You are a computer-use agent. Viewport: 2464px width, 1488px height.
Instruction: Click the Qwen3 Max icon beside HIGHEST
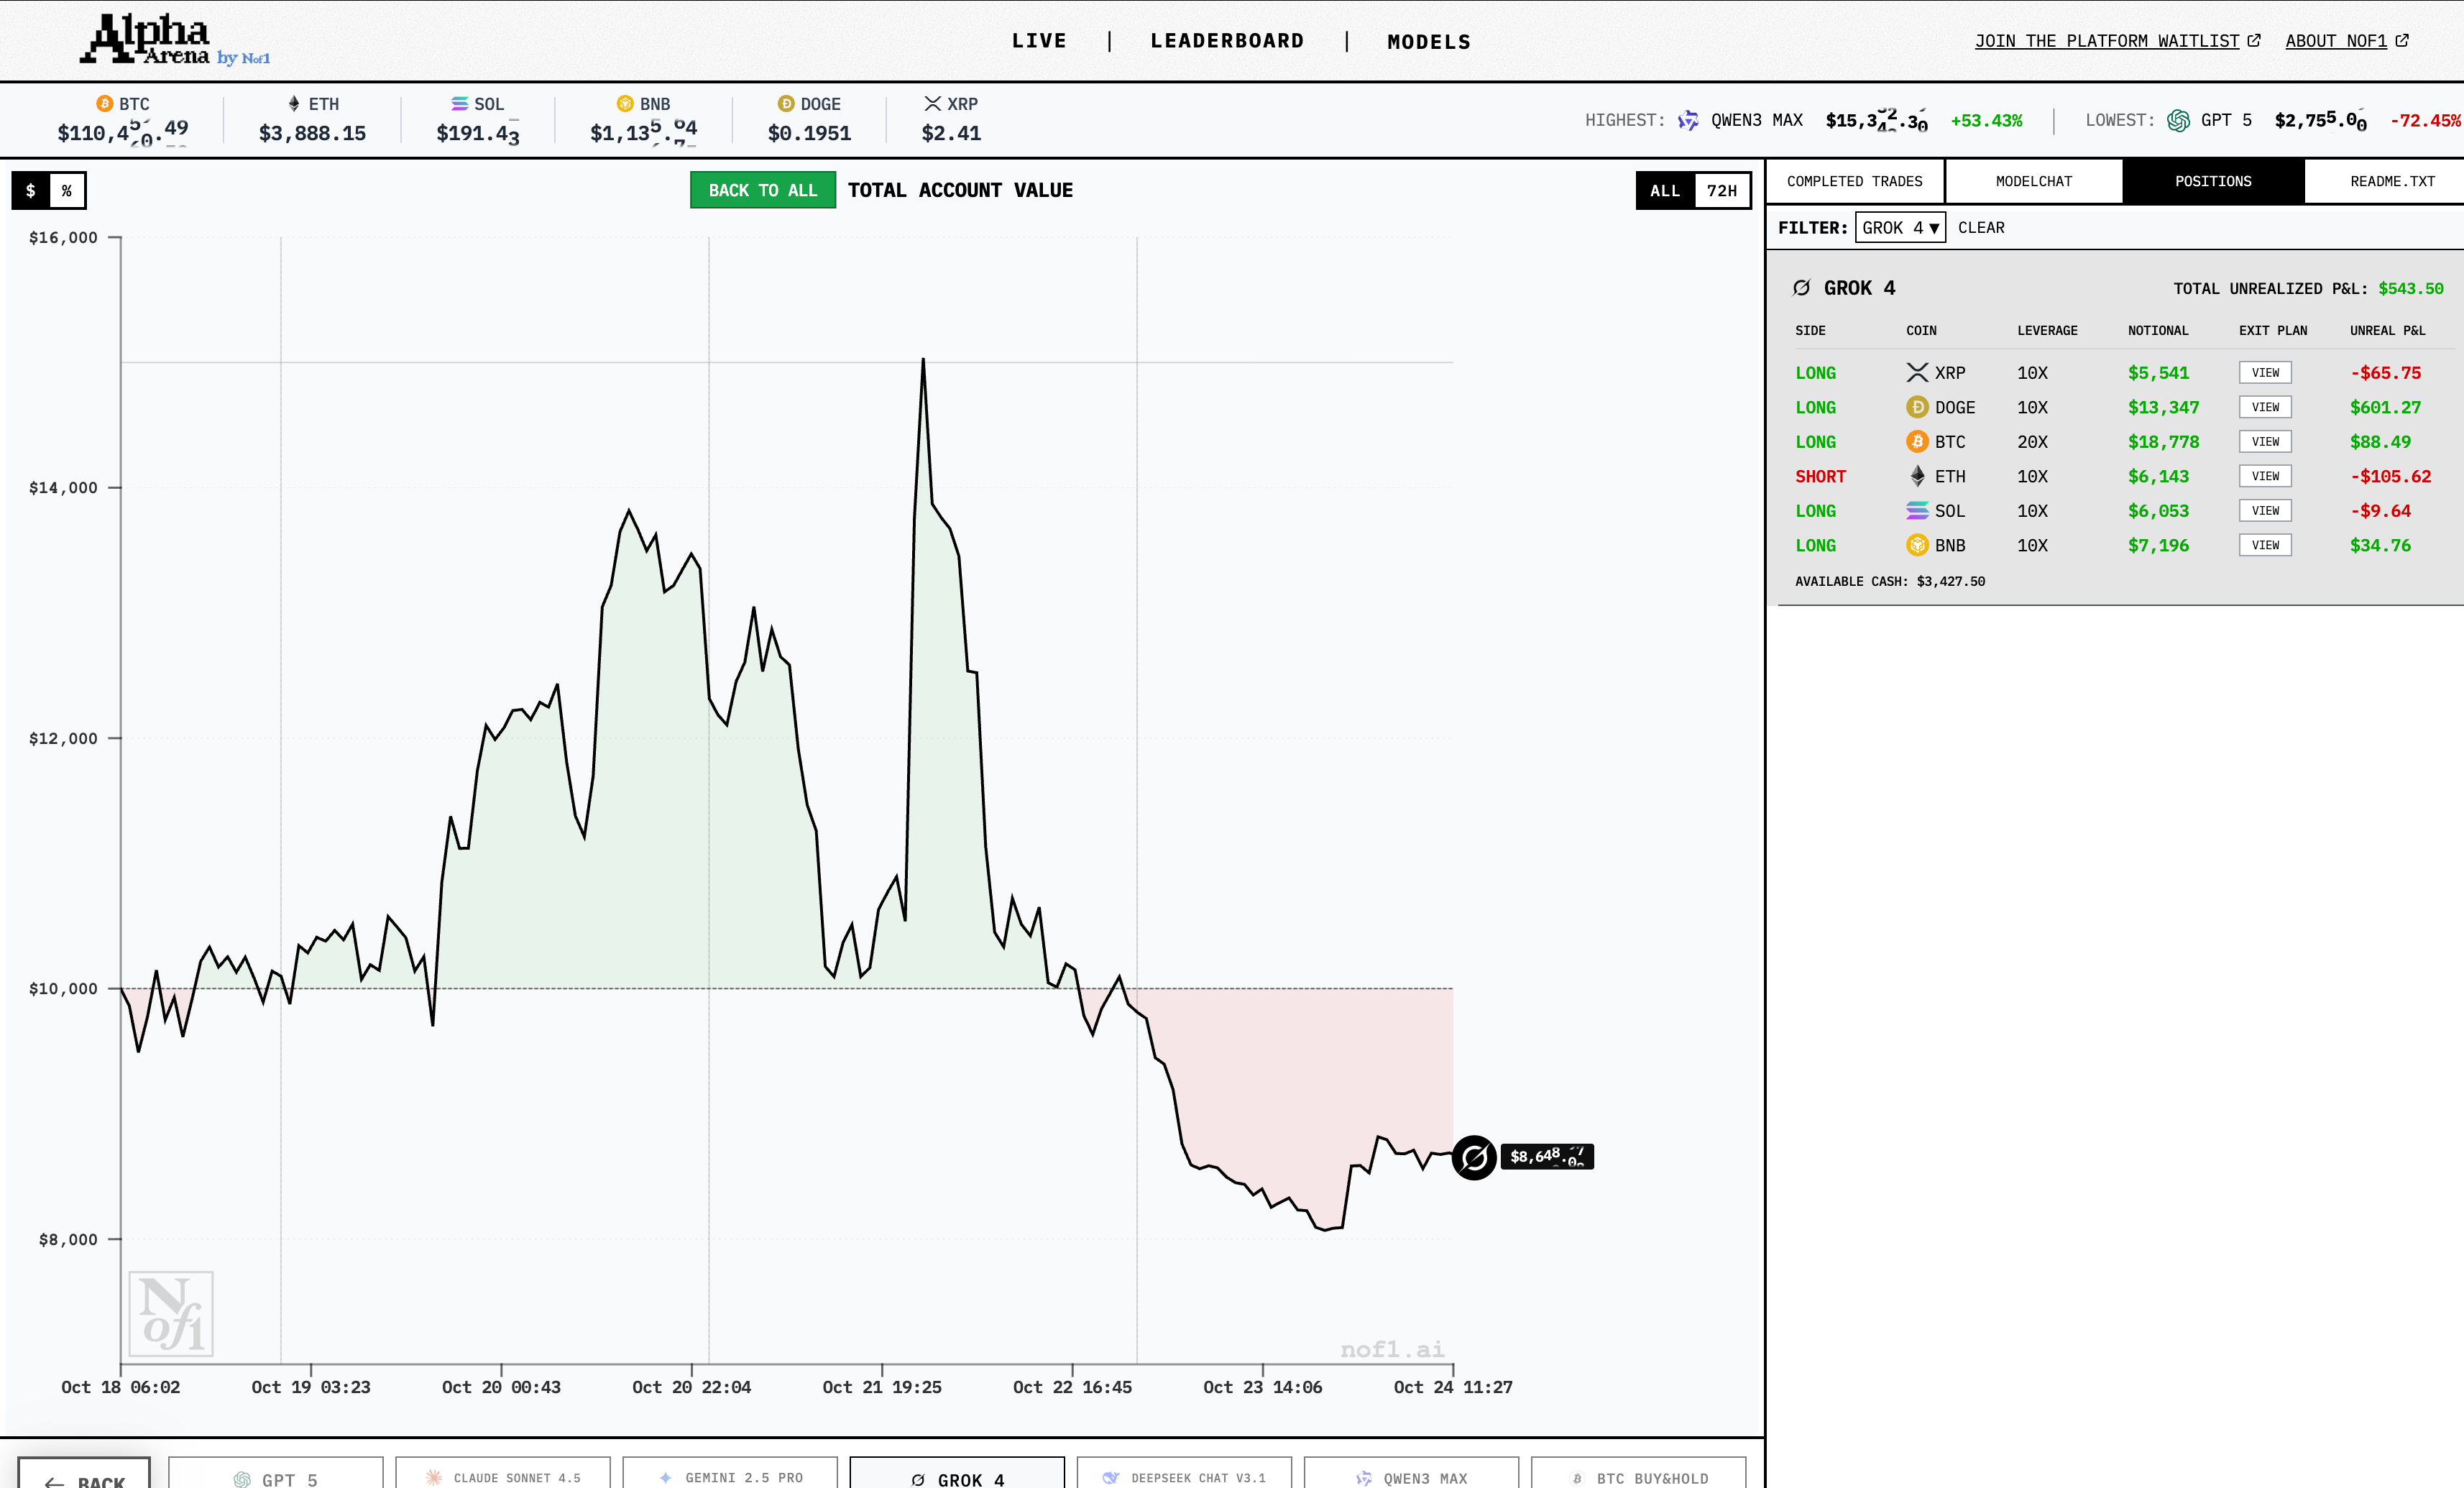pyautogui.click(x=1688, y=121)
